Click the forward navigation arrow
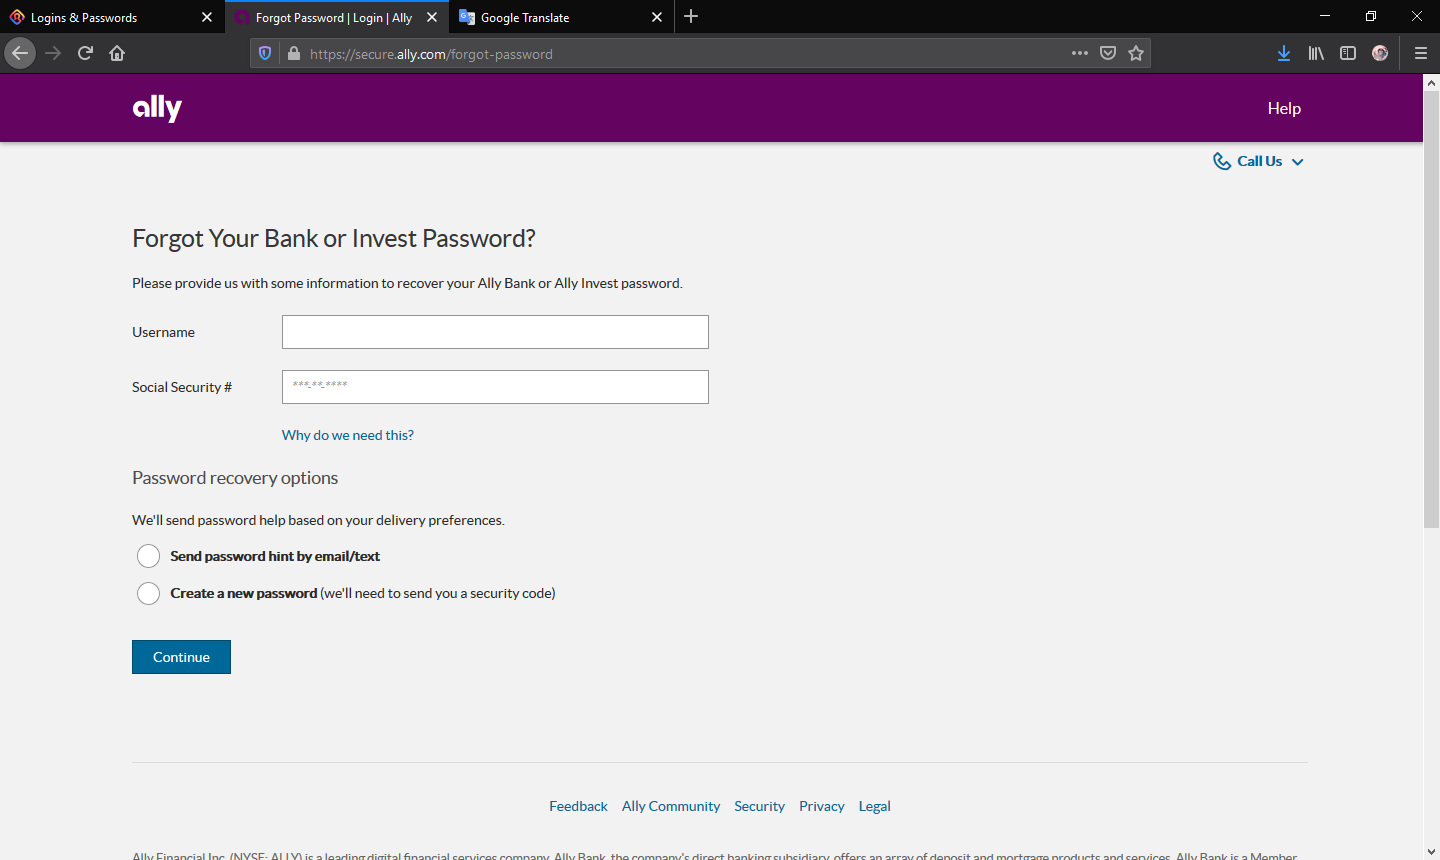The height and width of the screenshot is (860, 1440). (x=53, y=53)
